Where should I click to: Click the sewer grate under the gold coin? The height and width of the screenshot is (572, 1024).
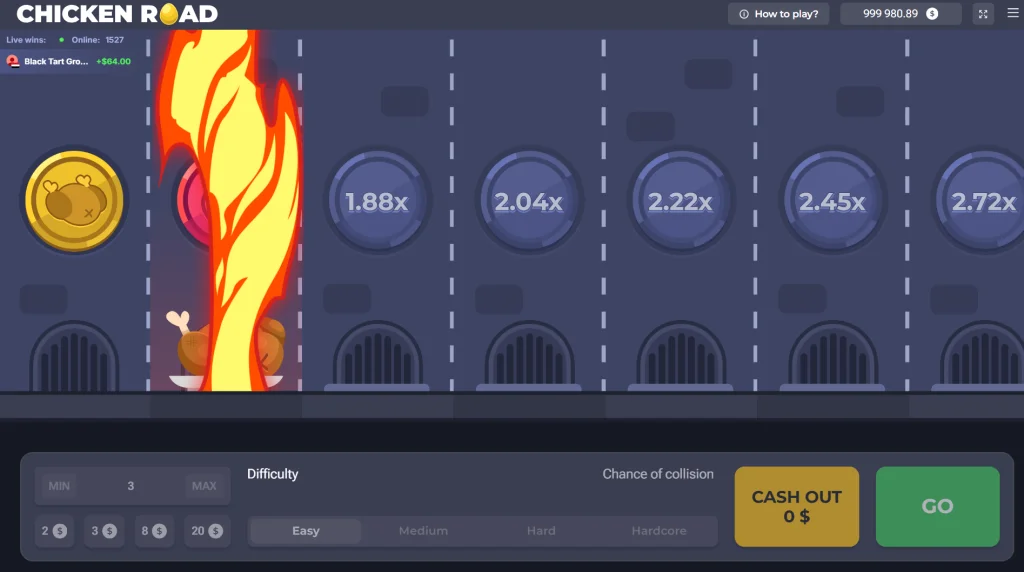74,356
